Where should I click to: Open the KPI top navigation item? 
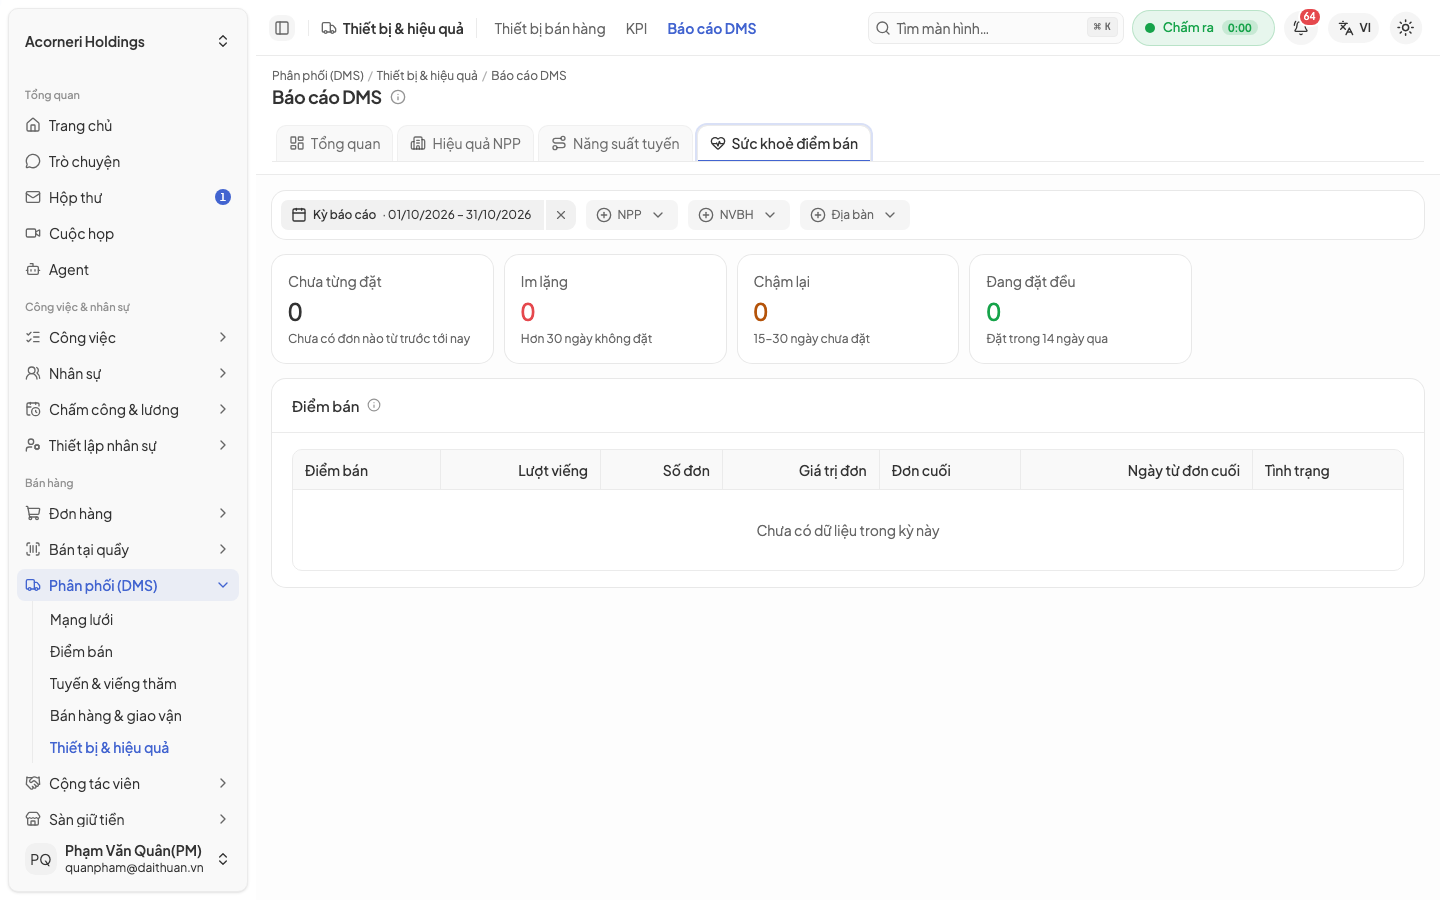(637, 29)
